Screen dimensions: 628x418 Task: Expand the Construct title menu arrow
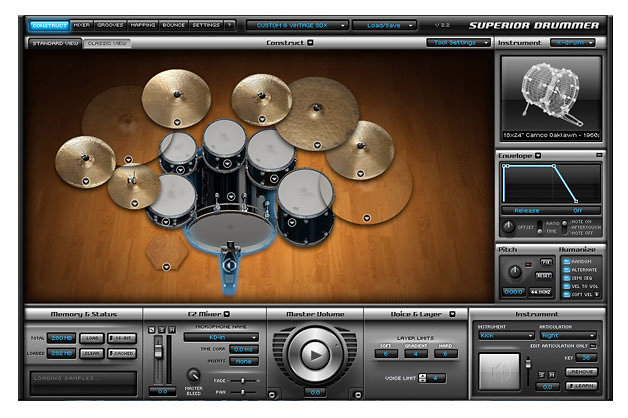(x=310, y=42)
